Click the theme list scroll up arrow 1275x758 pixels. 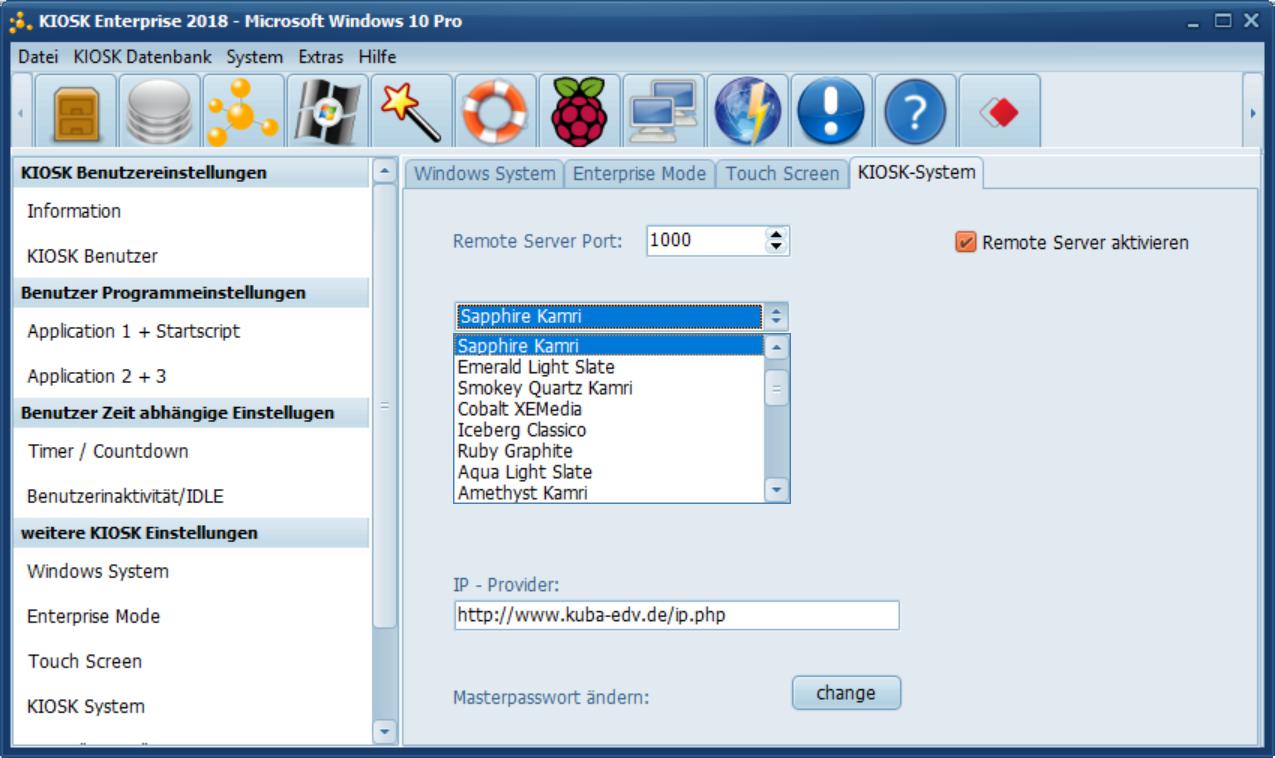click(x=777, y=347)
